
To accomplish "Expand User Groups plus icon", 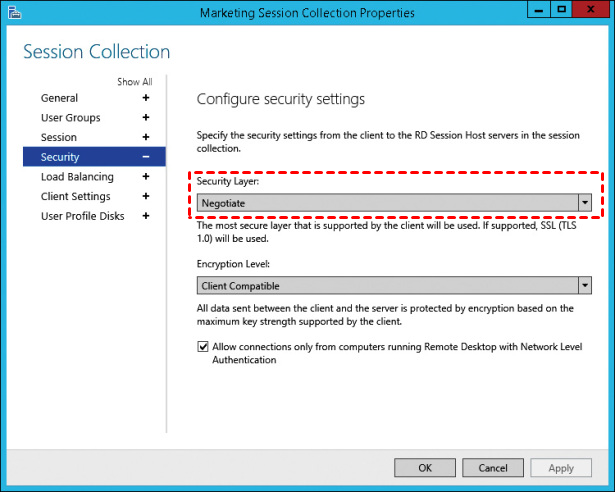I will (x=146, y=118).
